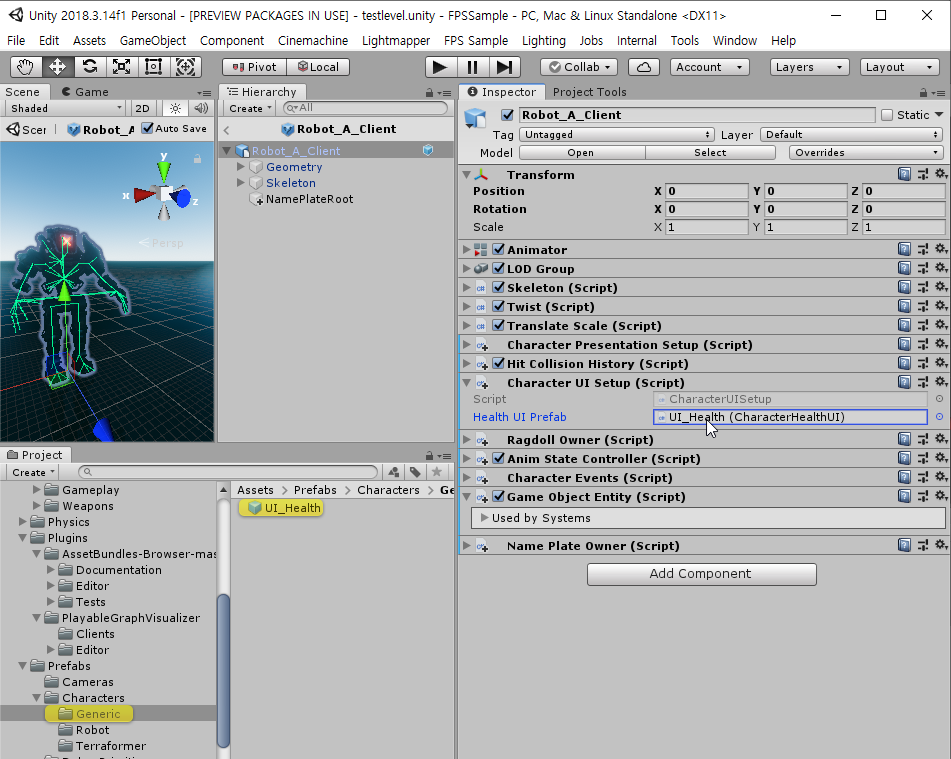Search by type in Project panel

point(394,472)
